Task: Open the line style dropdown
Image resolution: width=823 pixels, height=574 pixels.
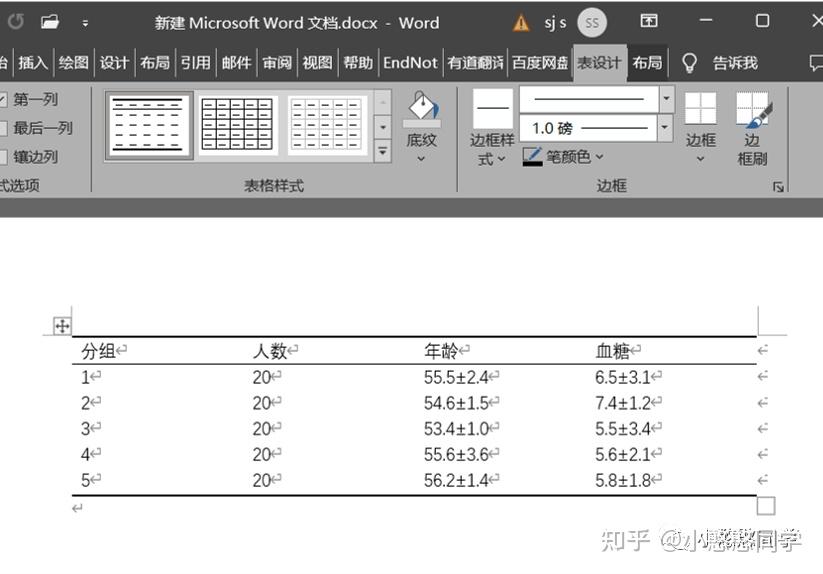Action: click(667, 99)
